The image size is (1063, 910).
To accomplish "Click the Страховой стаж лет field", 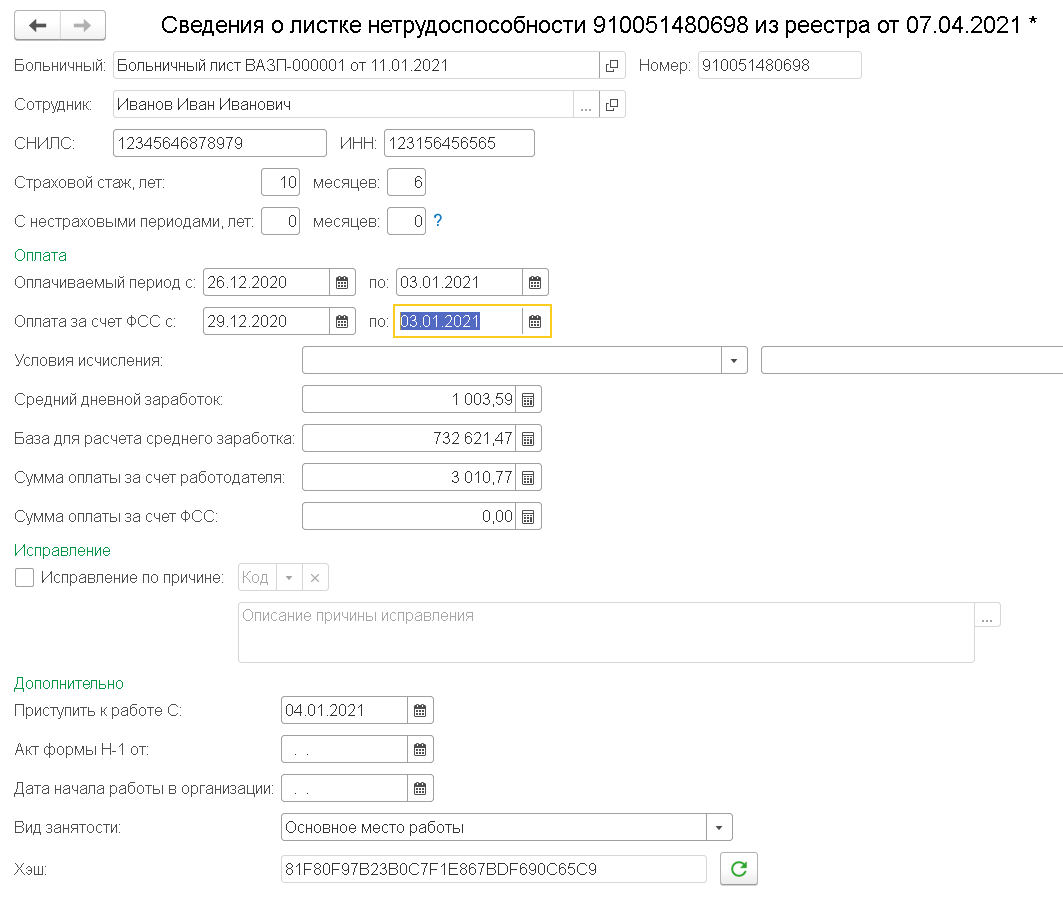I will 280,183.
